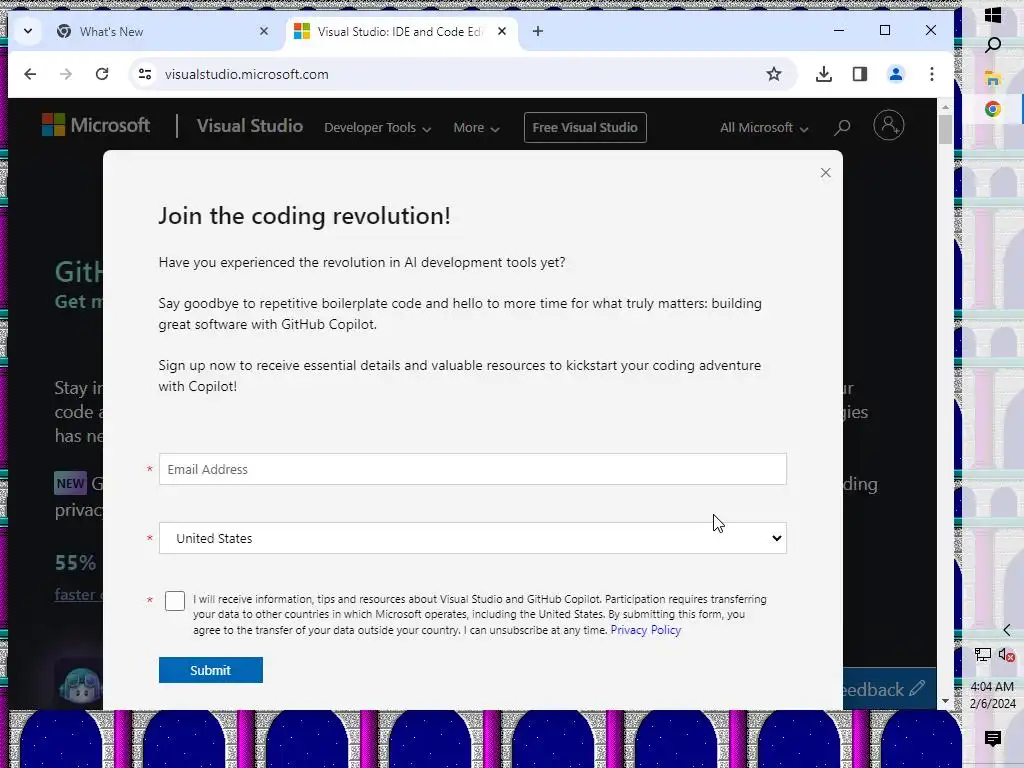1024x768 pixels.
Task: Submit the signup form
Action: click(x=210, y=670)
